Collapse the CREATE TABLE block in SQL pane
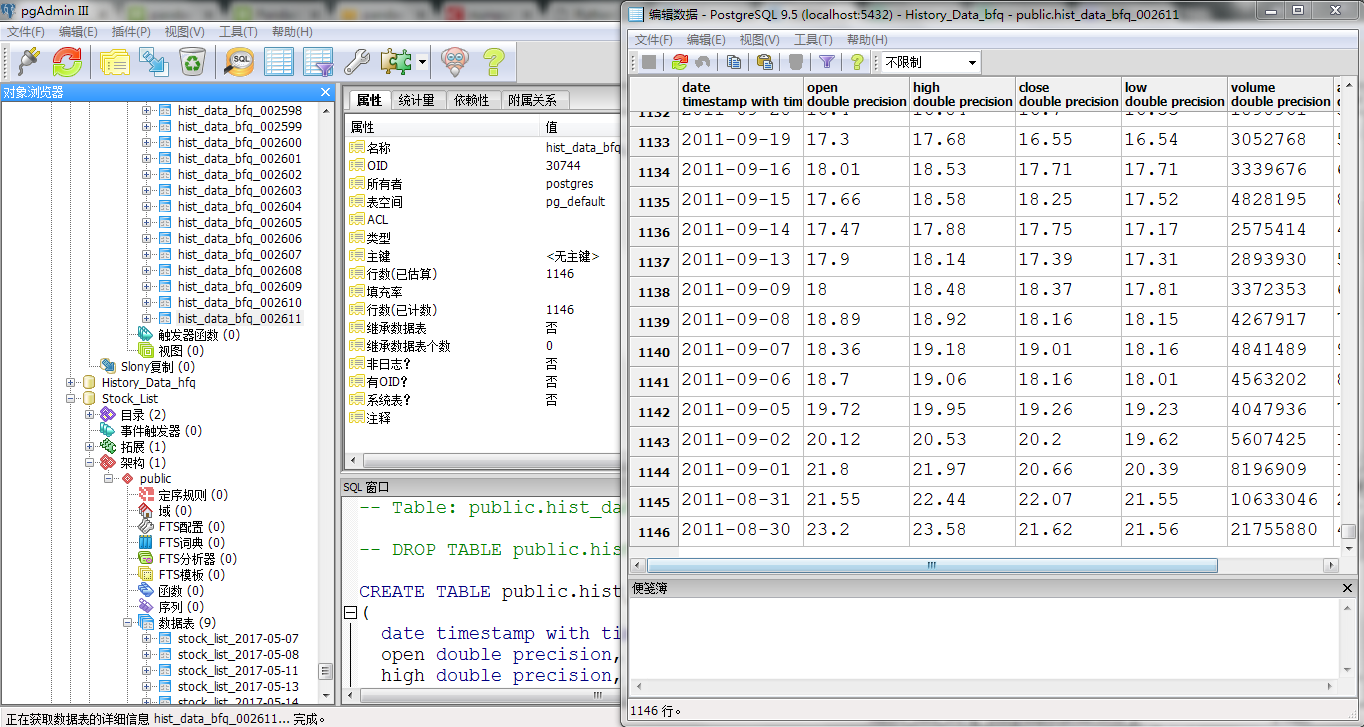Image resolution: width=1364 pixels, height=727 pixels. 350,612
